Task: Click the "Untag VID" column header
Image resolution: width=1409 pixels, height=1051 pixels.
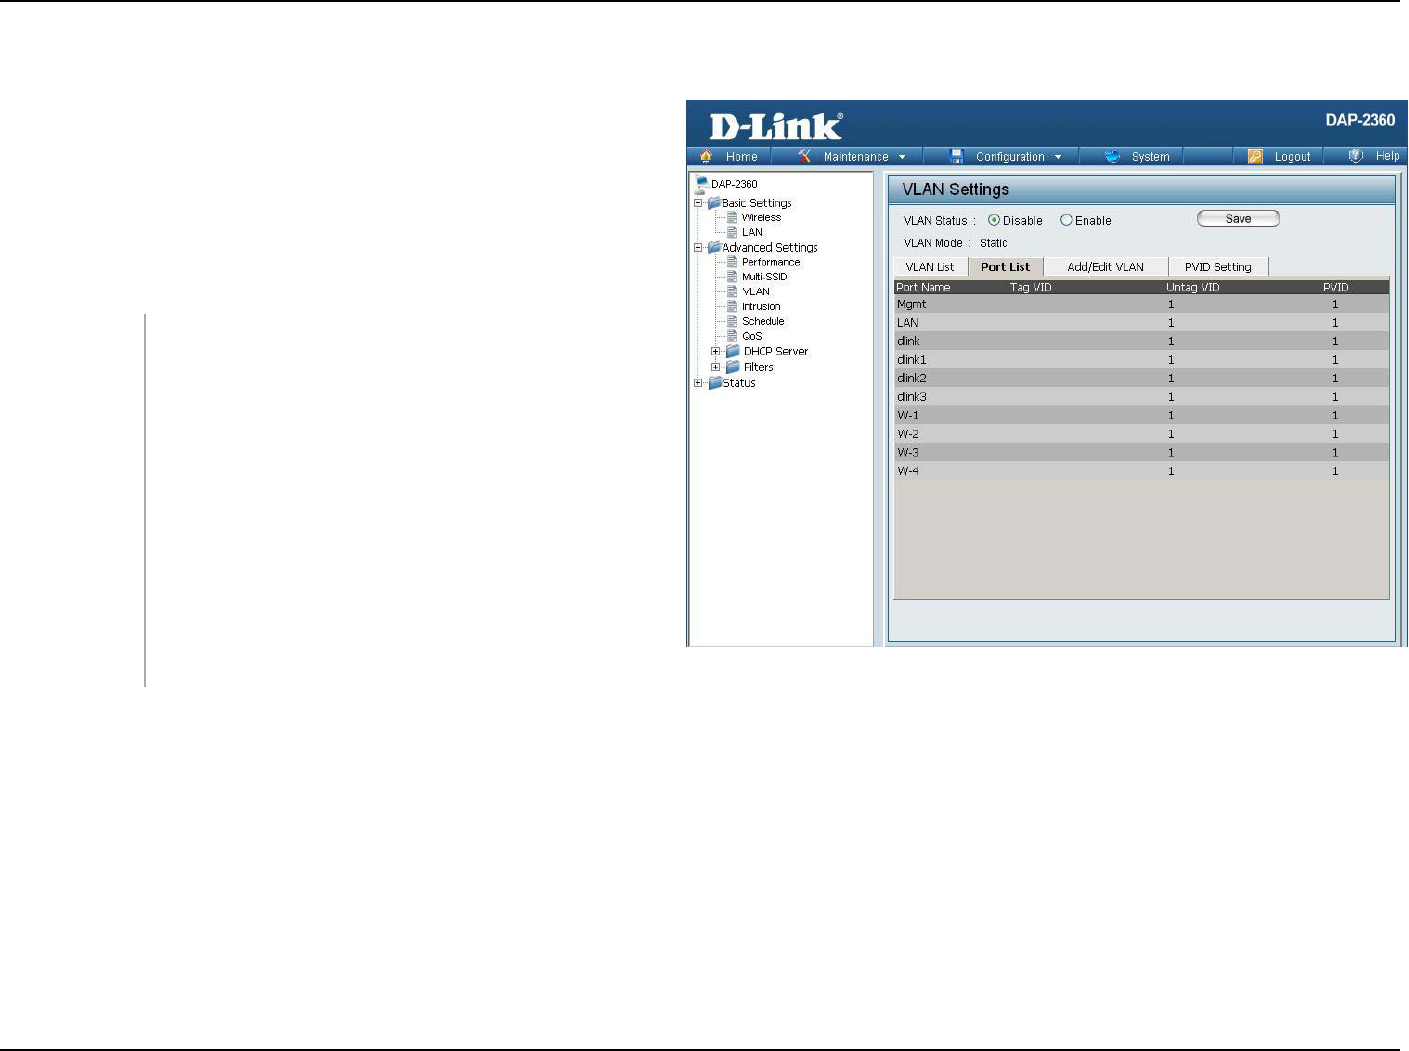Action: (x=1193, y=287)
